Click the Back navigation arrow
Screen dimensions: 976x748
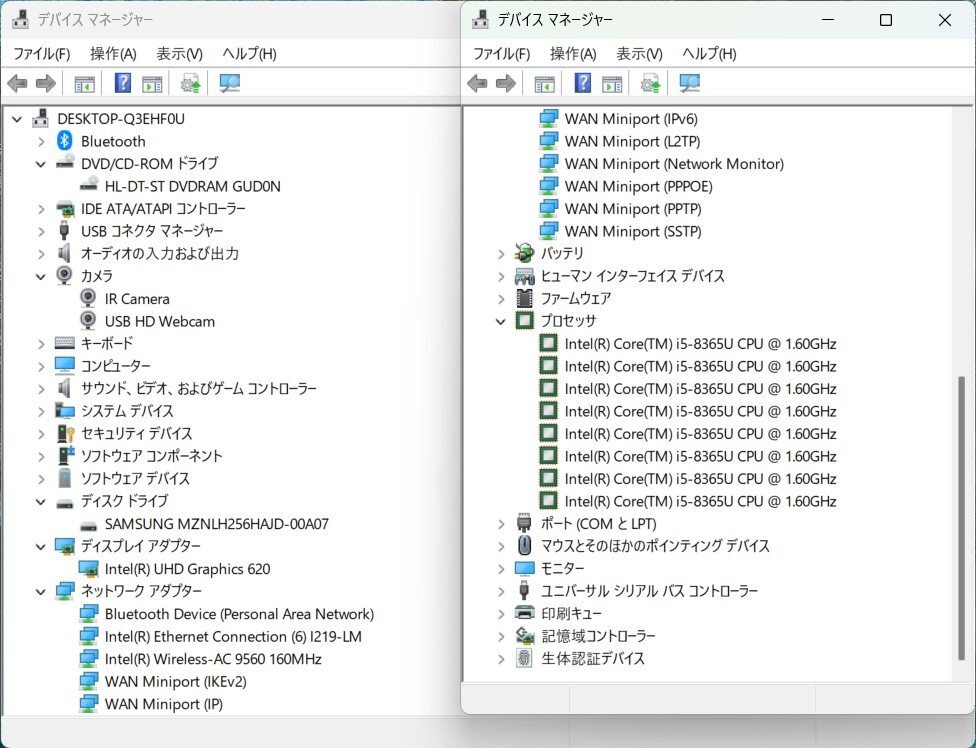(17, 83)
